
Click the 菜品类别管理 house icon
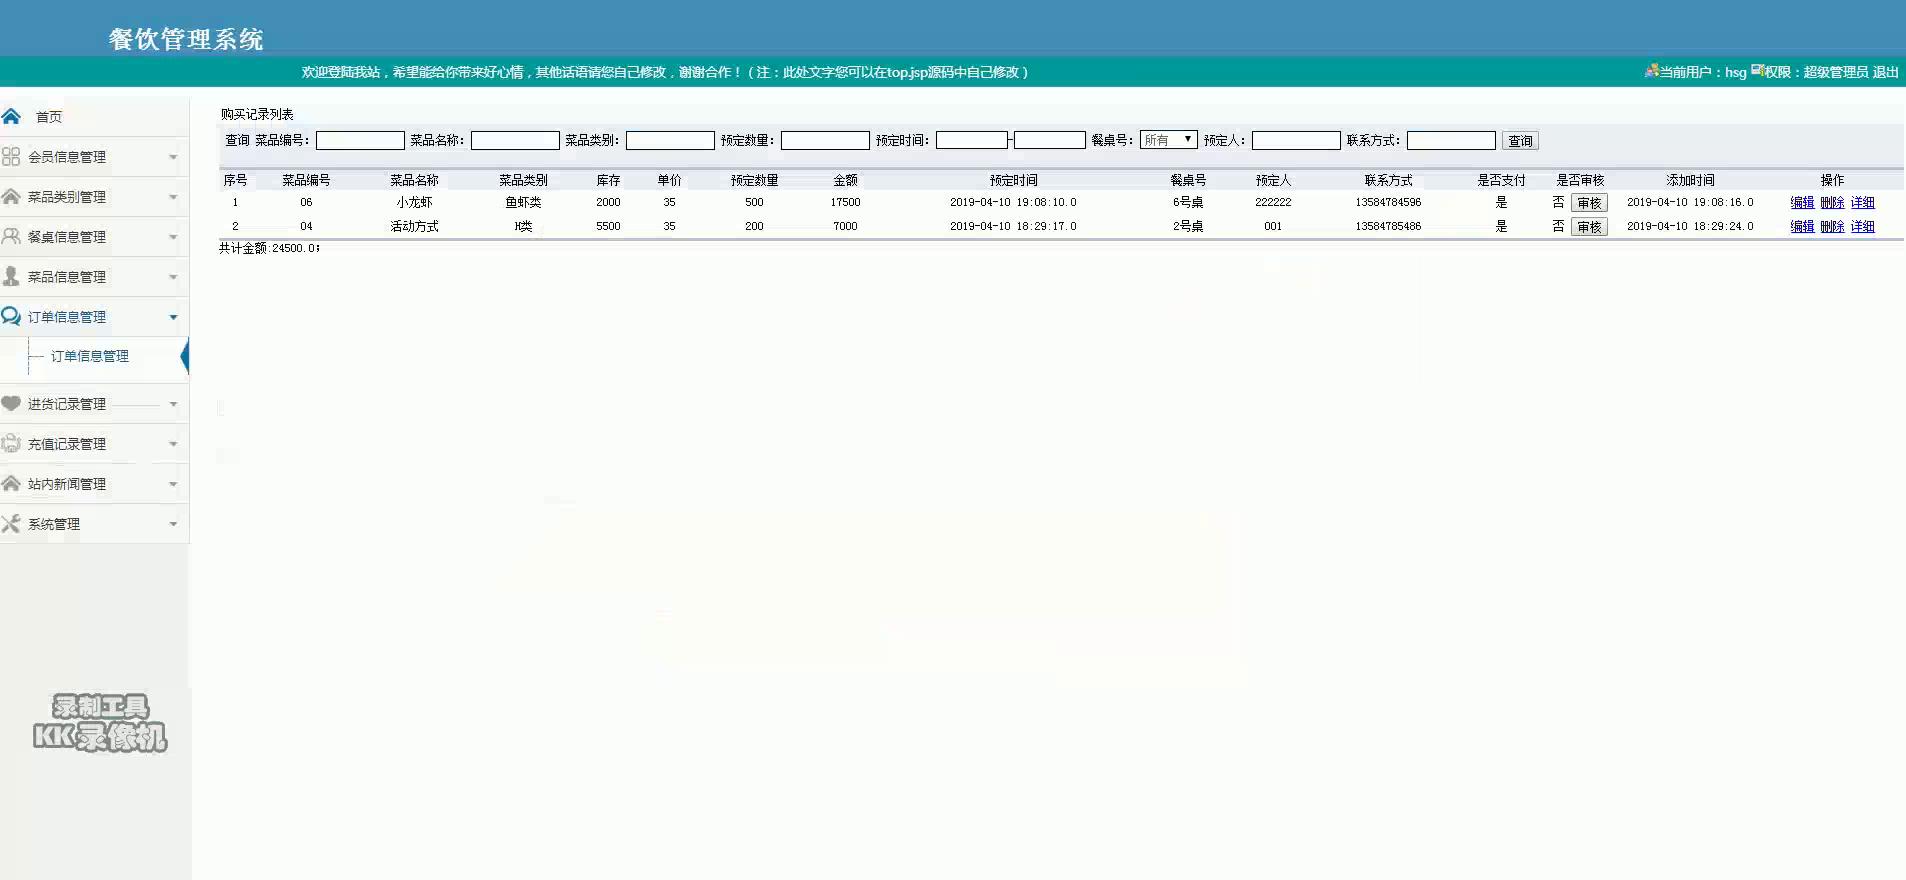[x=11, y=196]
